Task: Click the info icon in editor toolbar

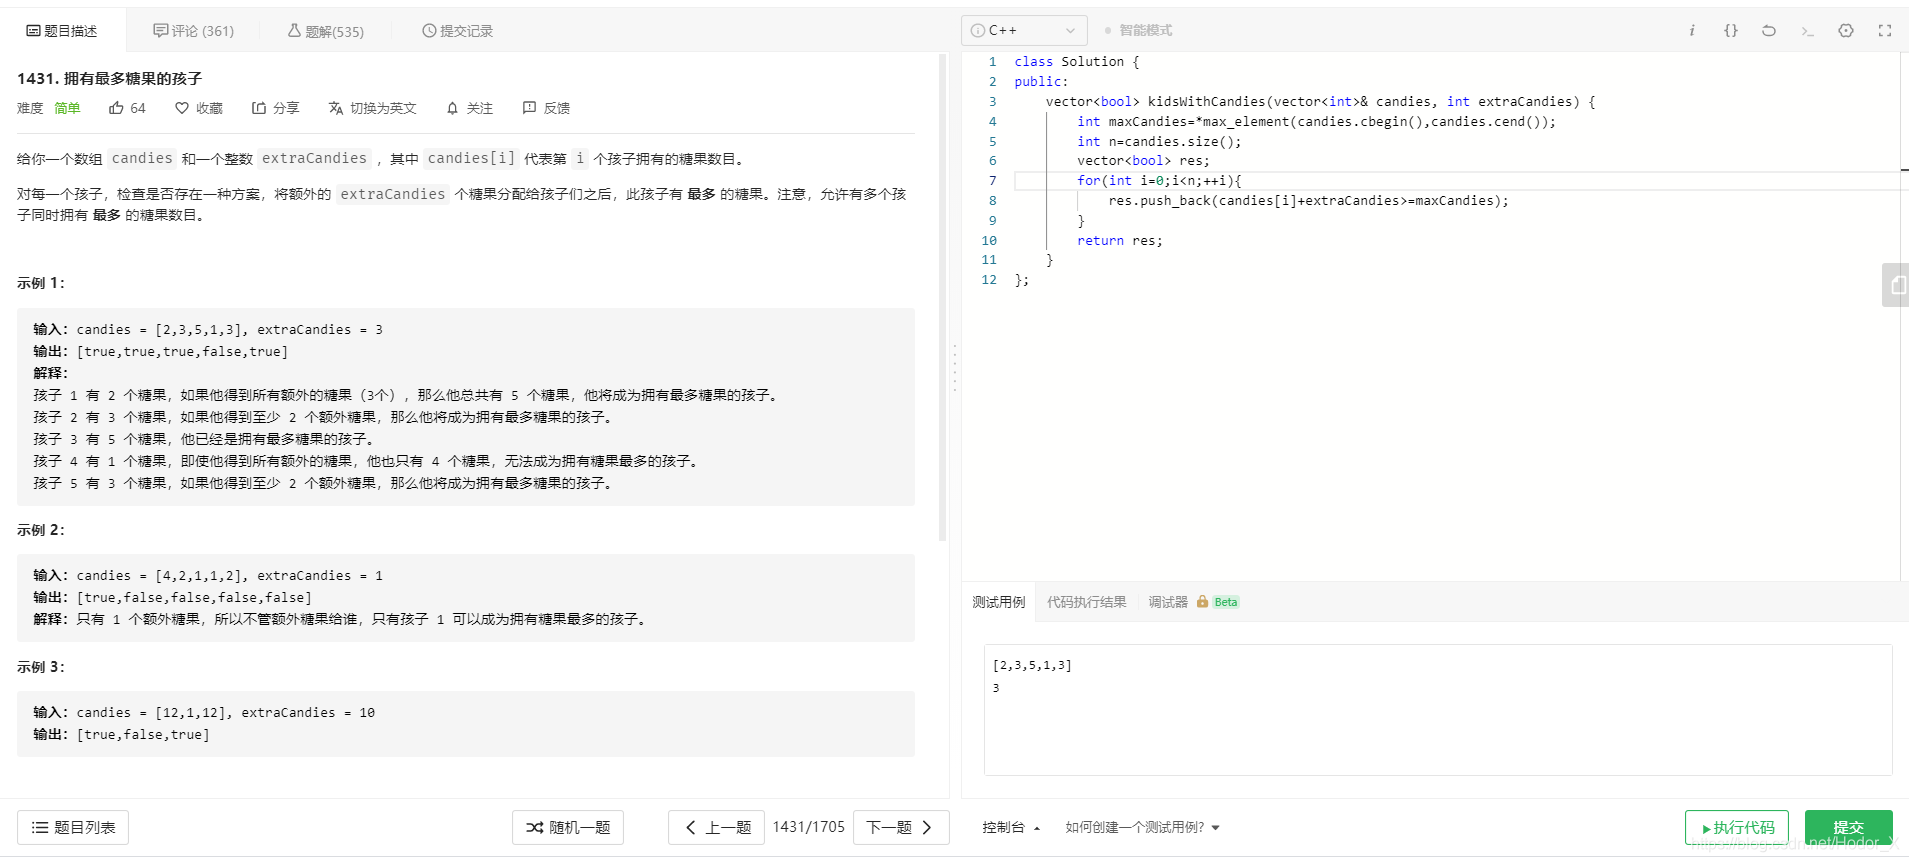Action: coord(1692,31)
